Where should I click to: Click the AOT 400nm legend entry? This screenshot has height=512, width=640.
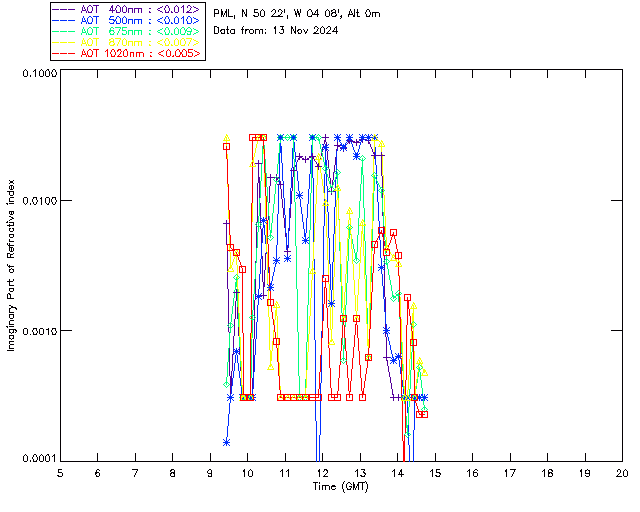[x=127, y=9]
